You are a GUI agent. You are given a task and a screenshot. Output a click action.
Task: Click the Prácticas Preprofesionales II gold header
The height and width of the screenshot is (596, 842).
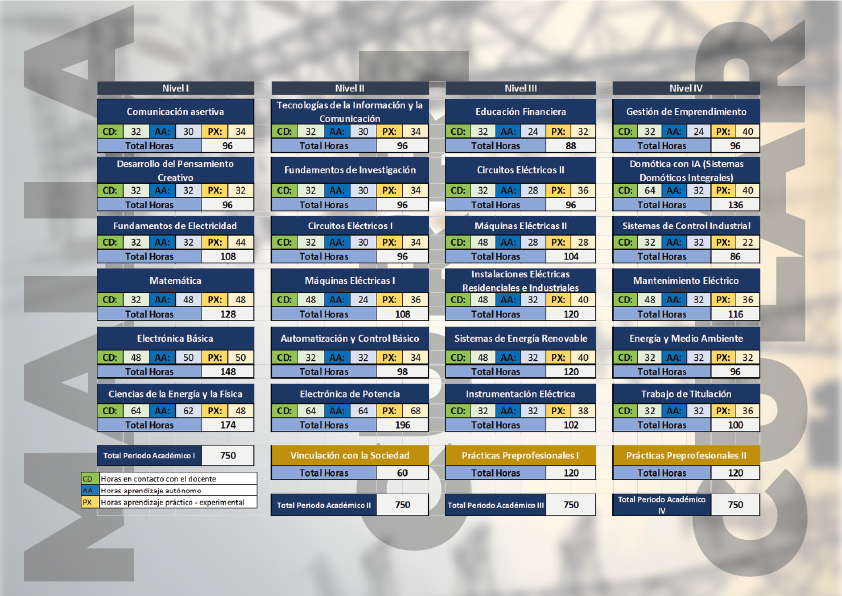click(686, 455)
